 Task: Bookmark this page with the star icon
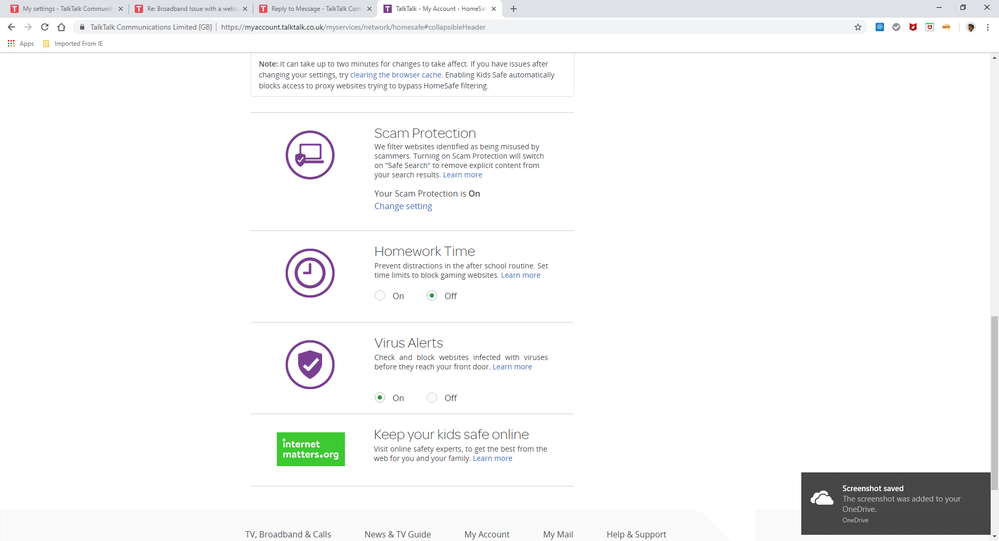[x=858, y=27]
